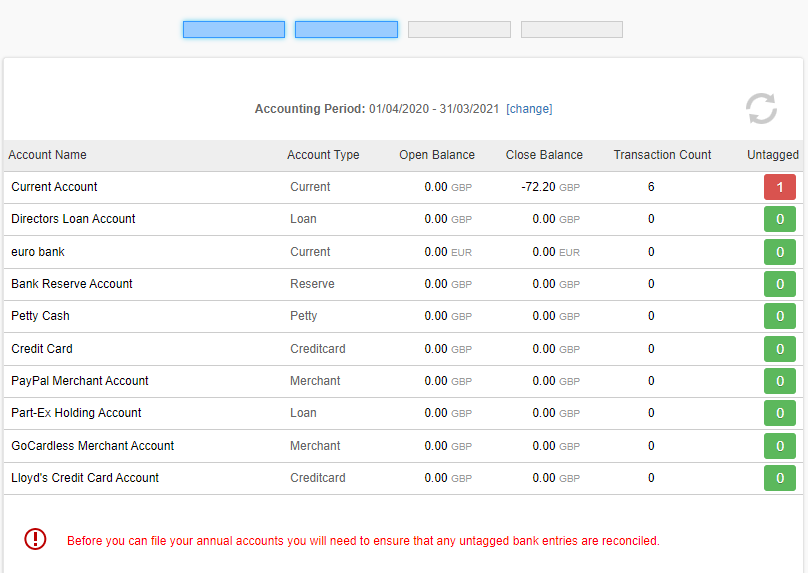Select the second blue progress step
Viewport: 808px width, 573px height.
346,30
